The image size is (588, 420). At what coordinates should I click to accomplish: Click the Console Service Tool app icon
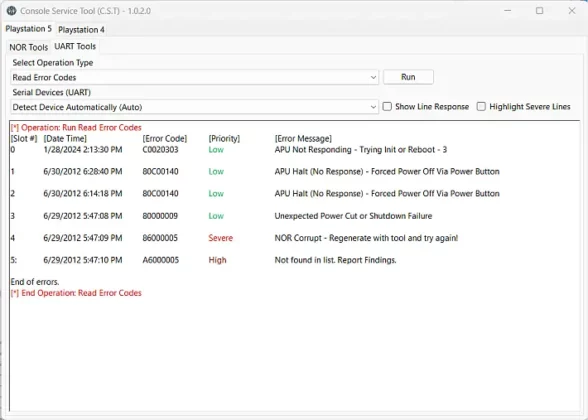point(11,10)
